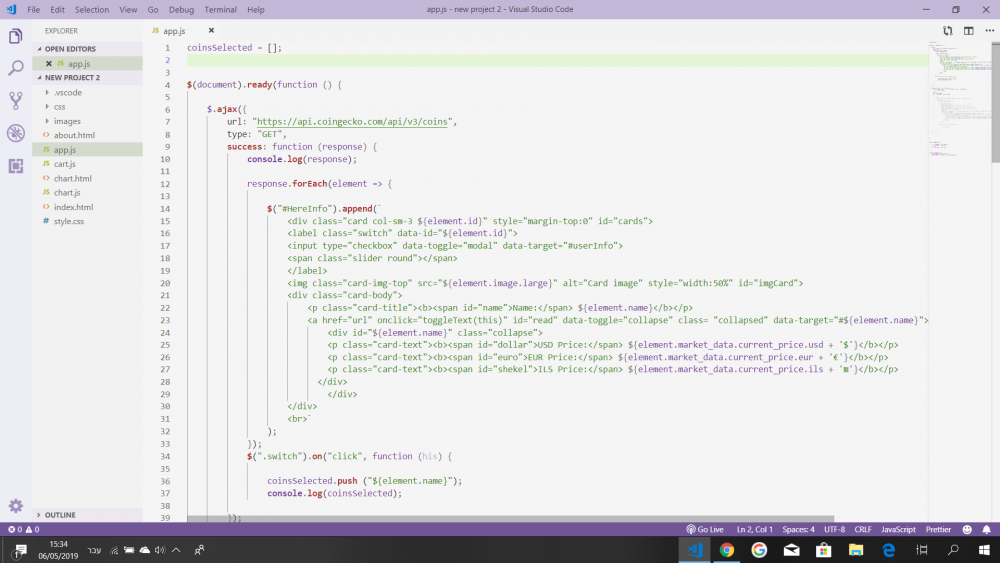Click the taskbar search magnifier
Screen dimensions: 1000x563
pyautogui.click(x=953, y=550)
